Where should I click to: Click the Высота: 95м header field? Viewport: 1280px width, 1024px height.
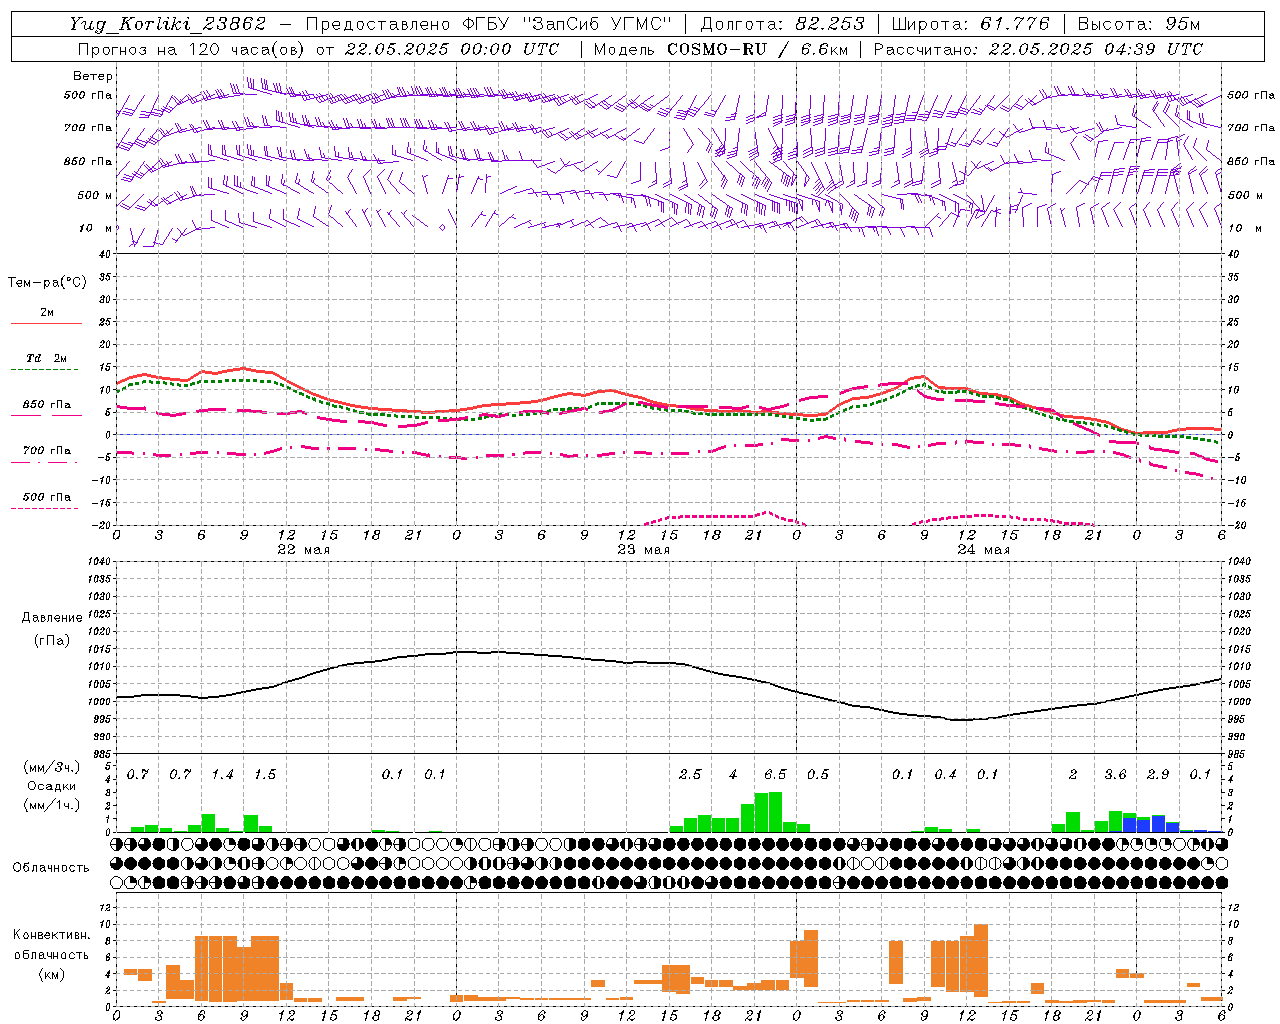pyautogui.click(x=1139, y=24)
